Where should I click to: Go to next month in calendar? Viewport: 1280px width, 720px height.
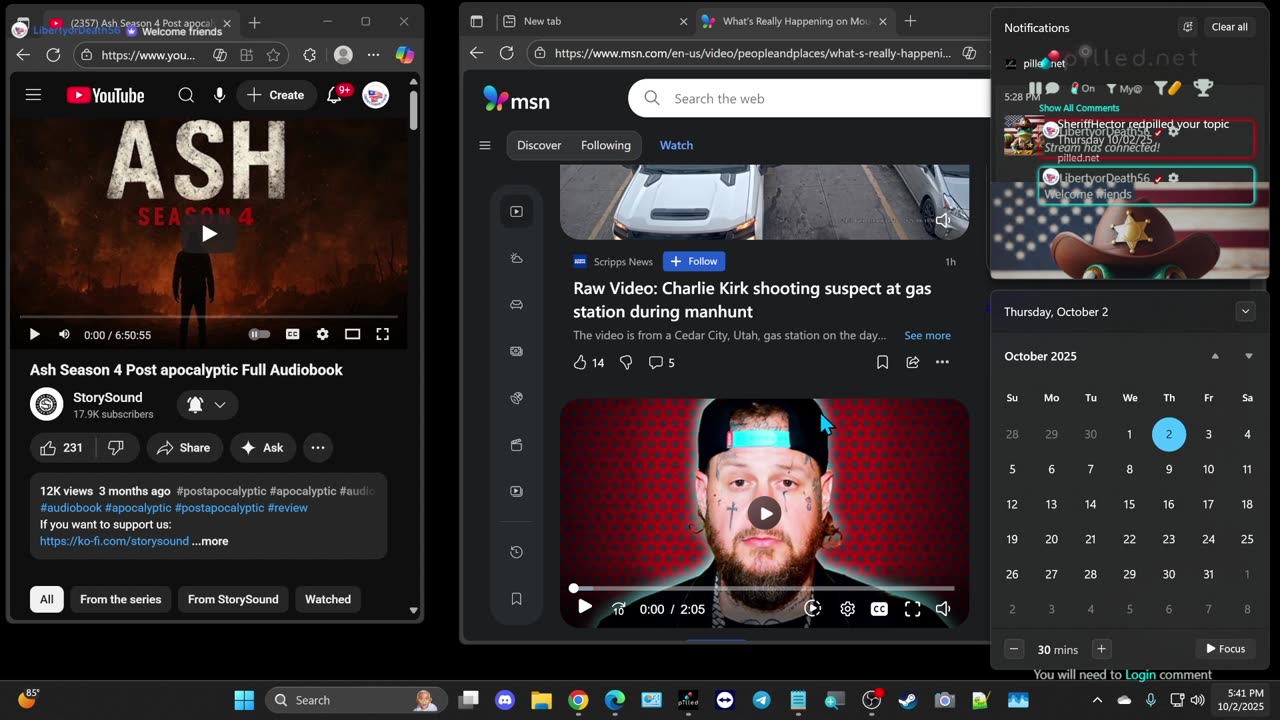pyautogui.click(x=1248, y=356)
